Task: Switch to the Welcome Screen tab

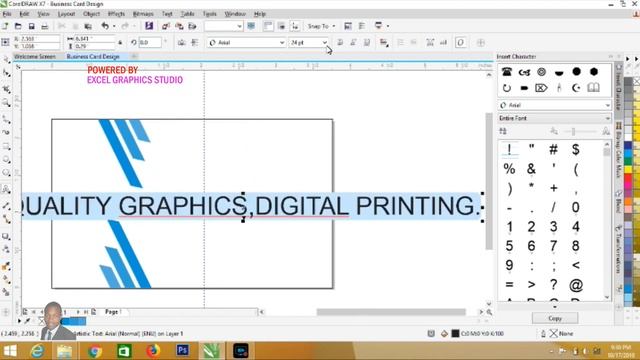Action: click(x=35, y=57)
